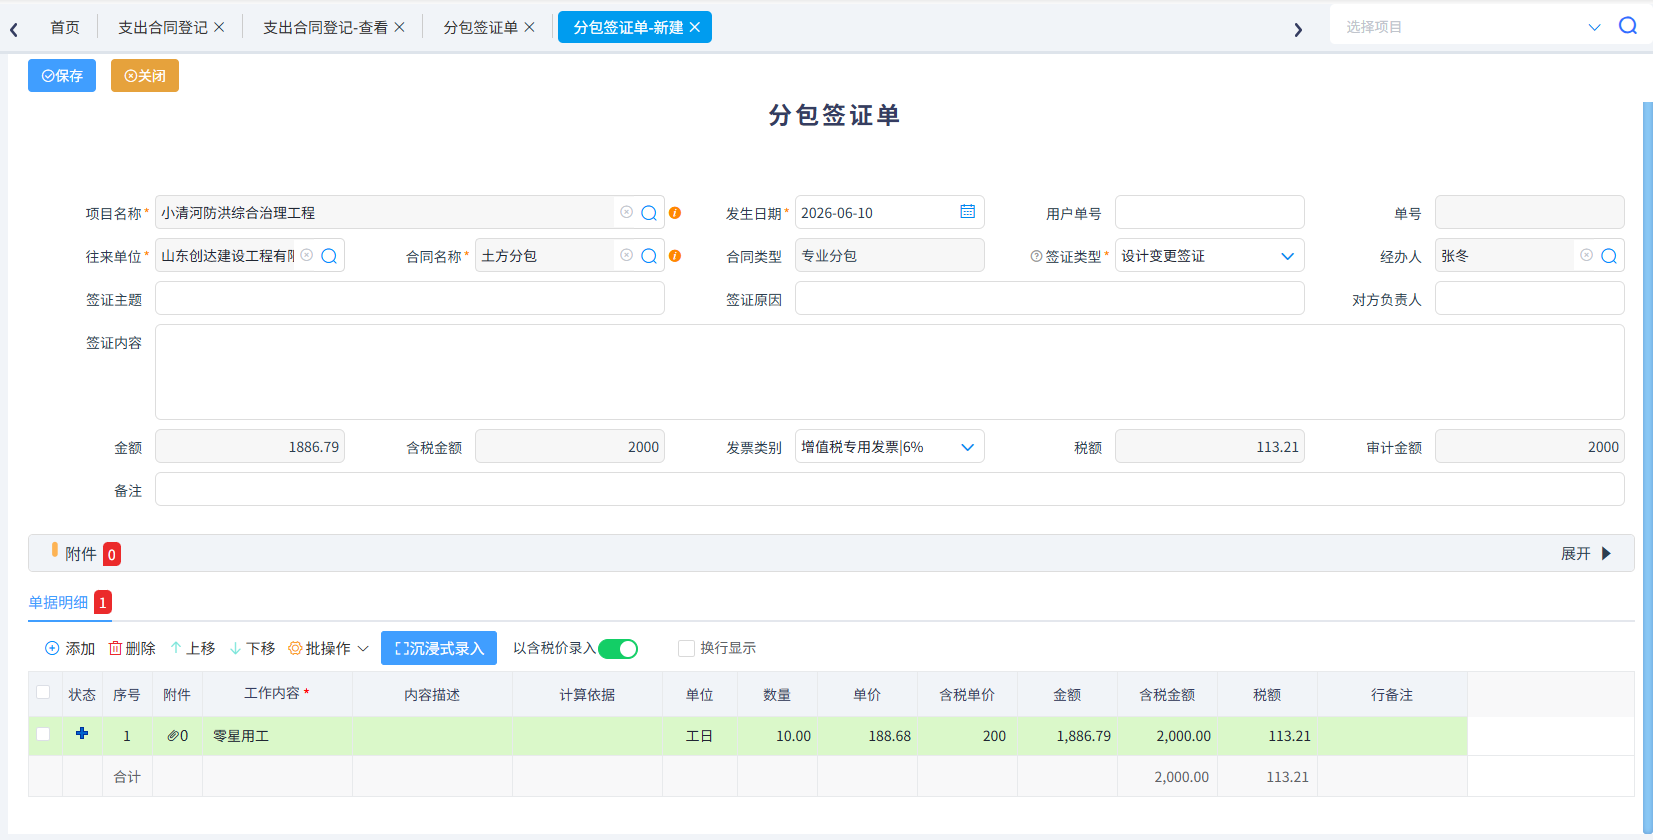Clear the 项目名称 field value
The width and height of the screenshot is (1653, 840).
[x=626, y=212]
